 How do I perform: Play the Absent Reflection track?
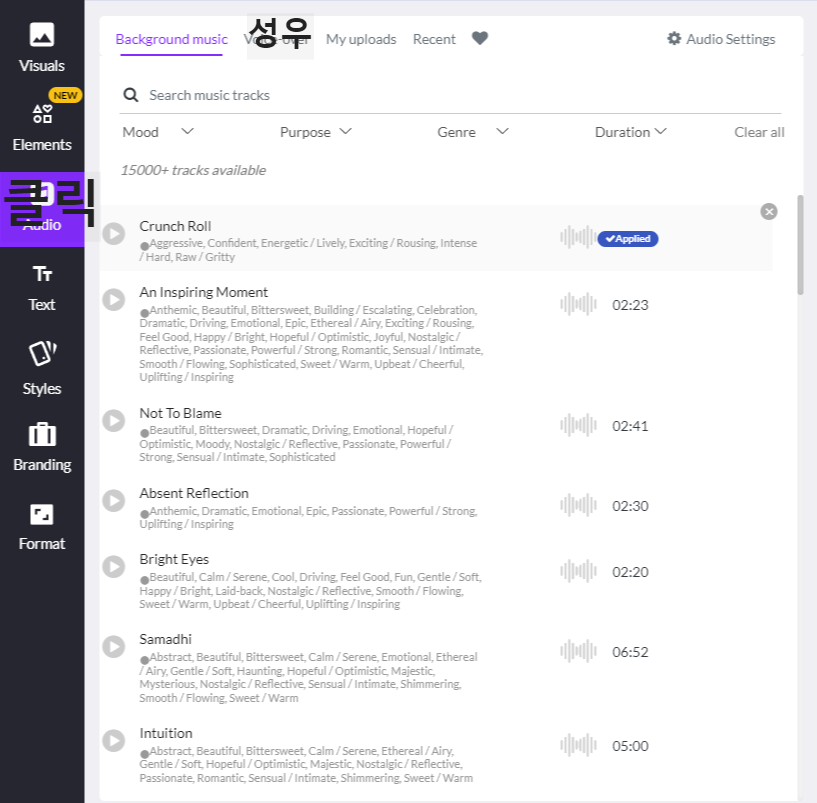click(x=114, y=500)
